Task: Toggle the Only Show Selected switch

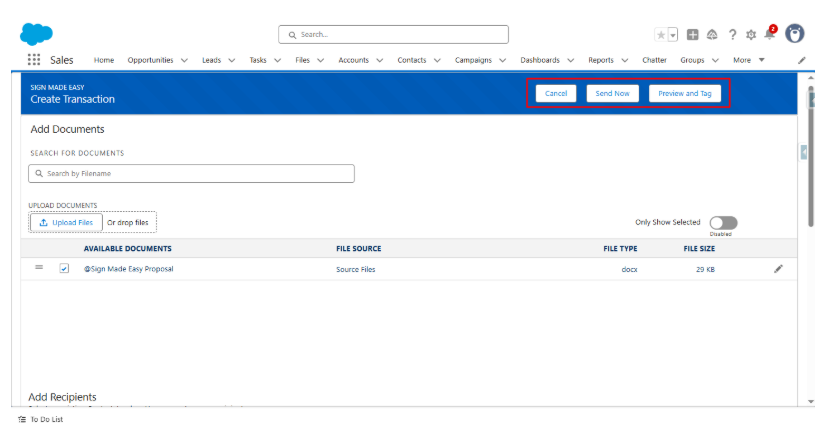Action: pos(723,222)
